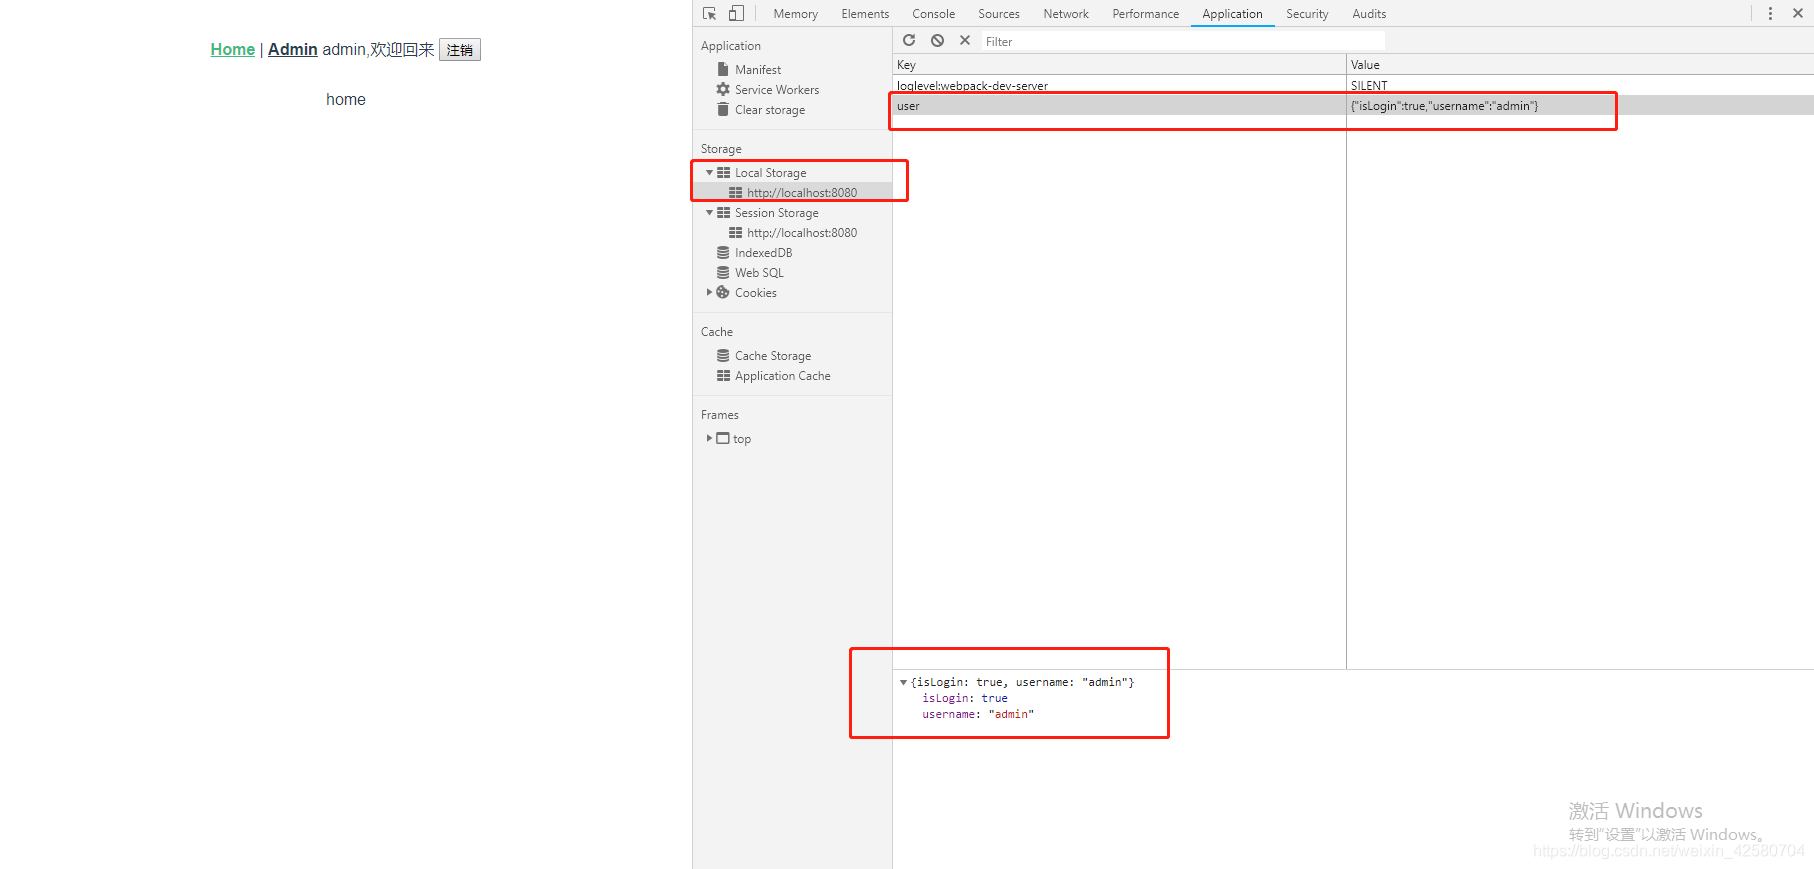Click the Web SQL database icon

tap(723, 272)
